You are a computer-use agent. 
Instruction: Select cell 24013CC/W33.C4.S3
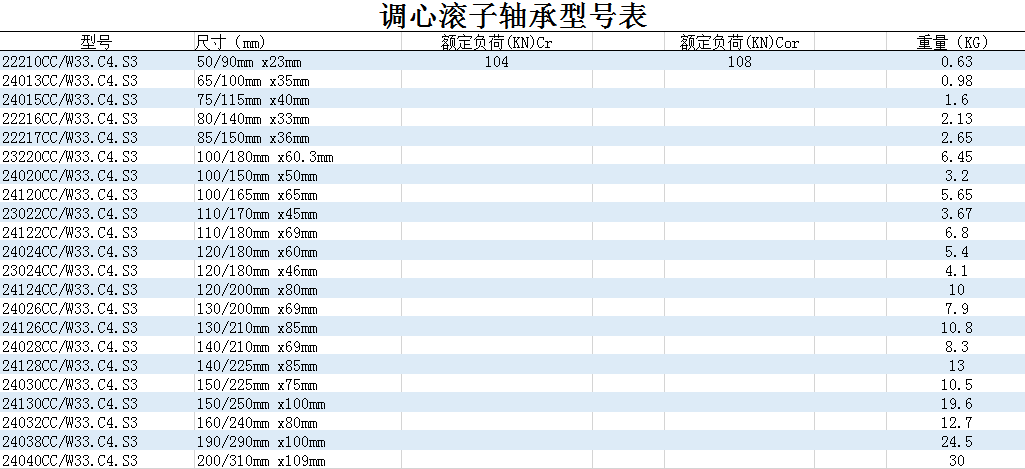click(70, 81)
